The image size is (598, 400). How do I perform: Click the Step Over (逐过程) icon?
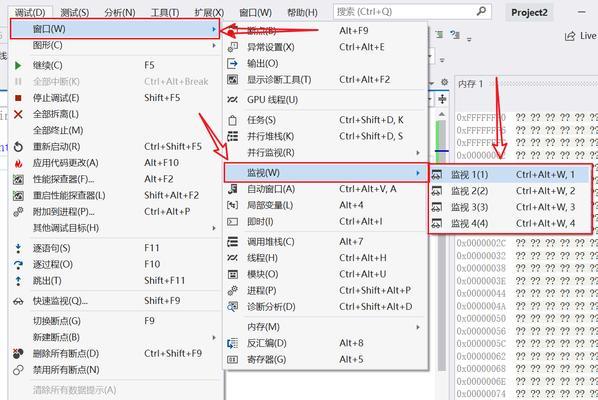18,265
